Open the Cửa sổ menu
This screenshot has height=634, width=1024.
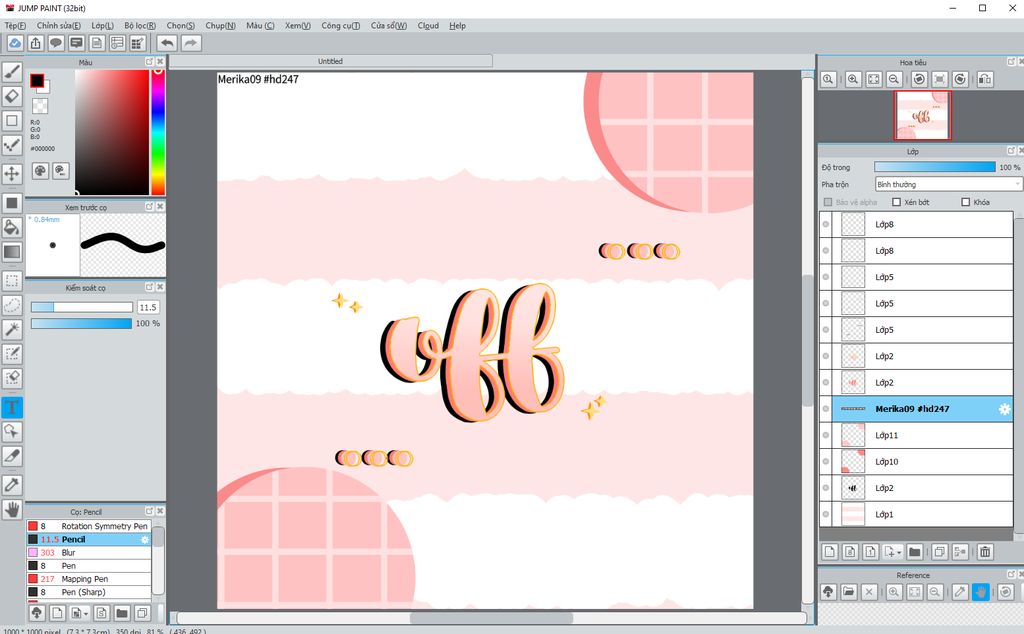(389, 25)
